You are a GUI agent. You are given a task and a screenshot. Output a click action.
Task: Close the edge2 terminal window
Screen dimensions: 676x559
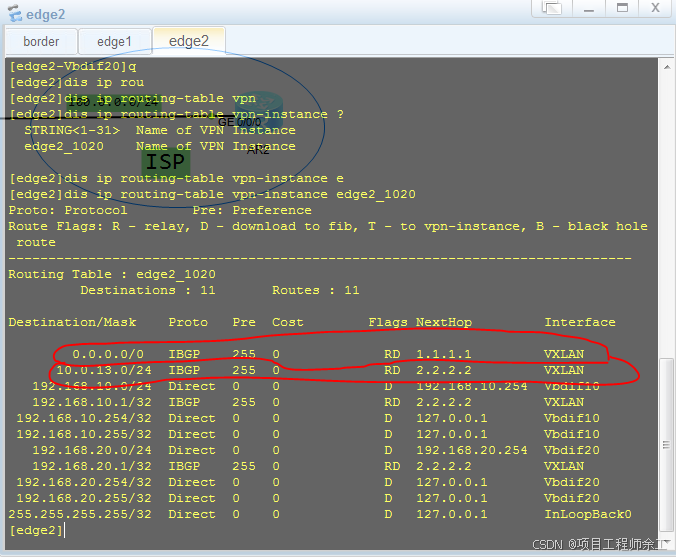pyautogui.click(x=655, y=9)
